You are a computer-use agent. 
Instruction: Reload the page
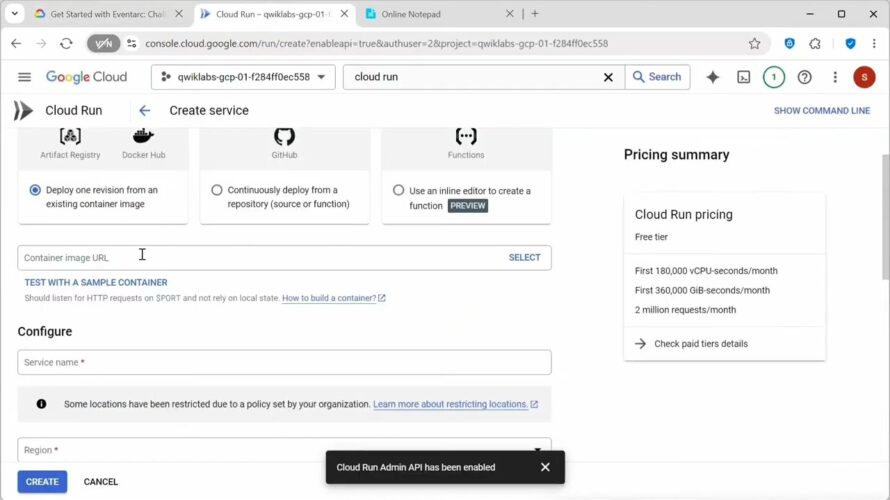[66, 43]
